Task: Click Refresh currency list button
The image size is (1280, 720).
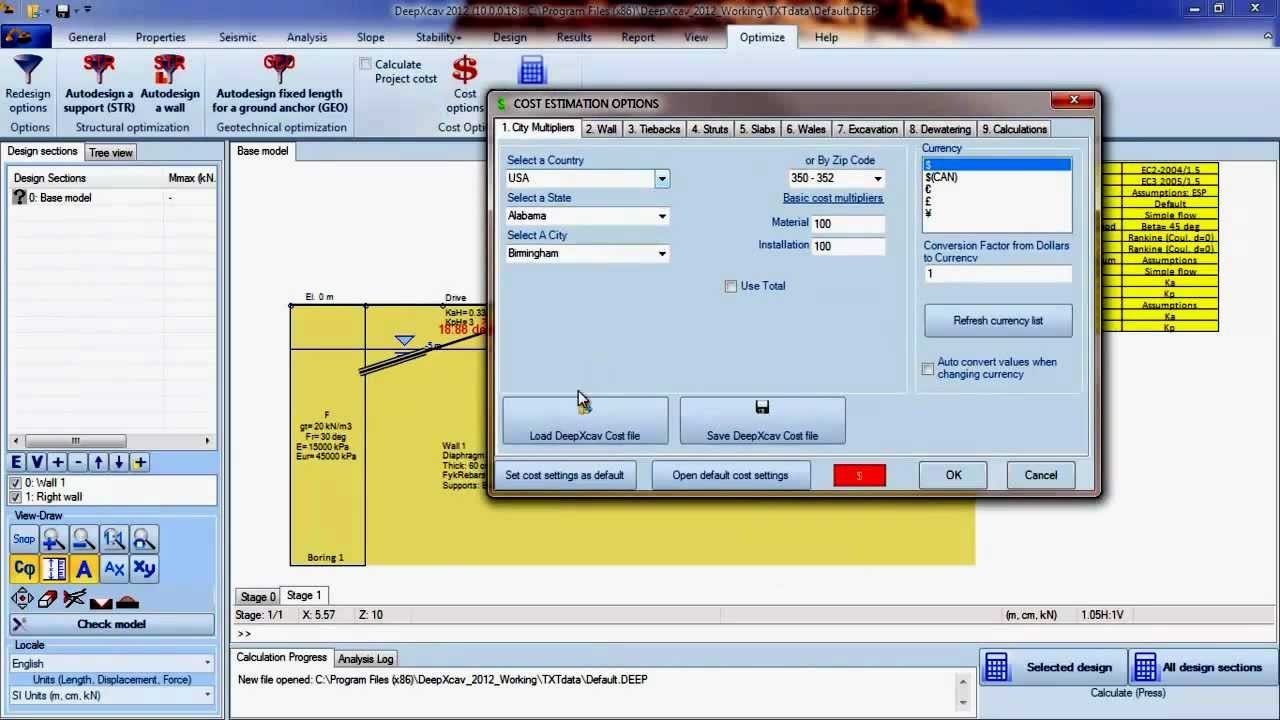Action: click(x=998, y=321)
